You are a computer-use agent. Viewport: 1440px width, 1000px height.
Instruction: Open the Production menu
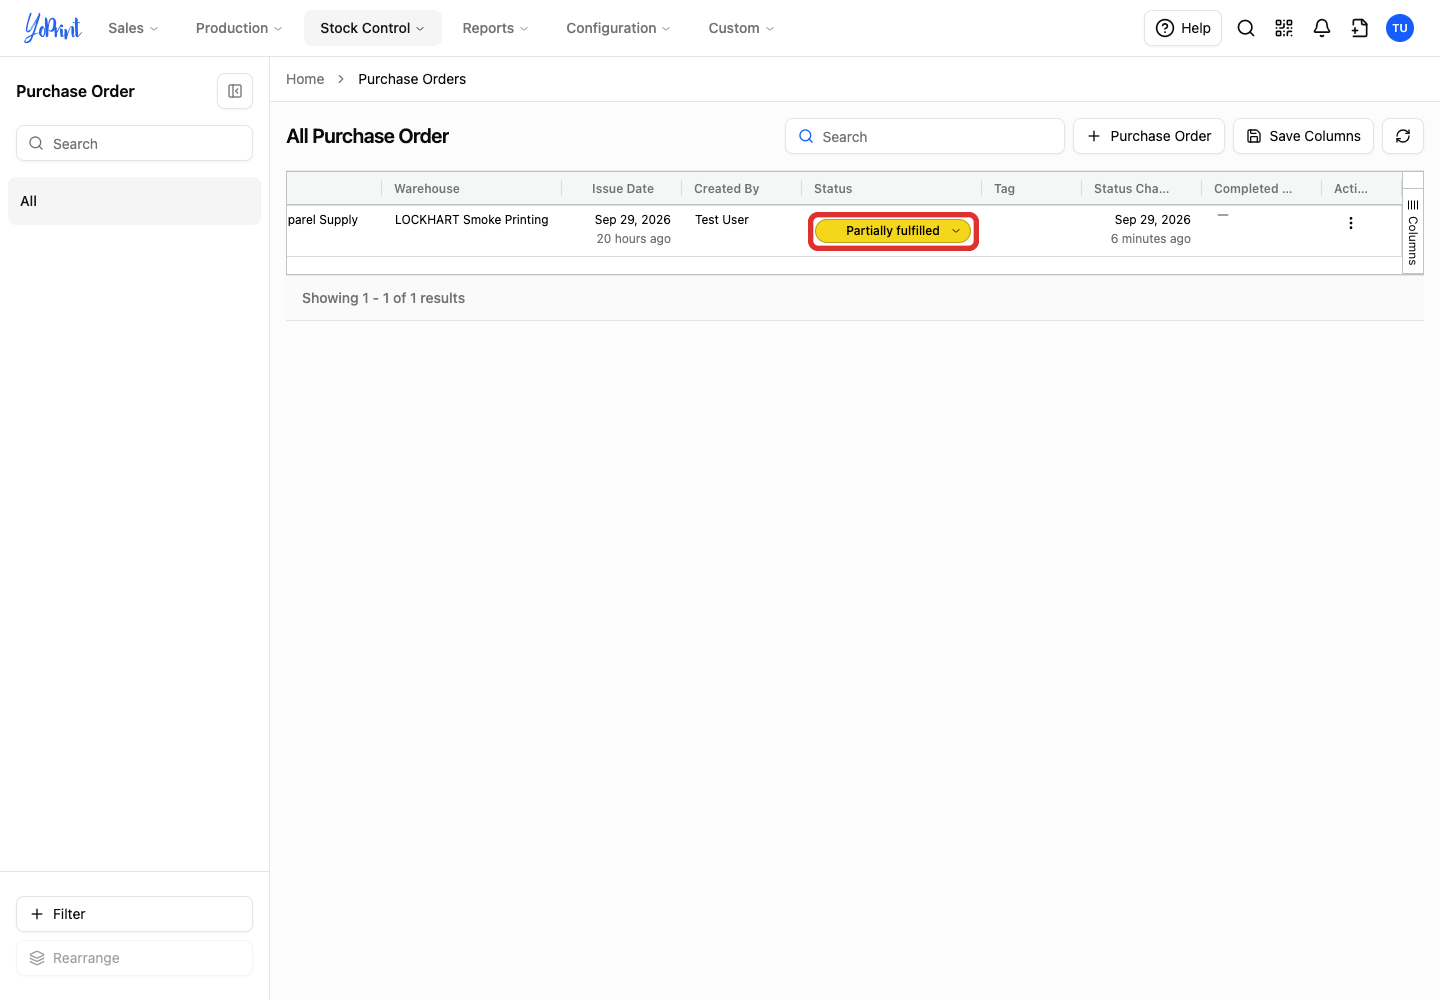pyautogui.click(x=239, y=28)
